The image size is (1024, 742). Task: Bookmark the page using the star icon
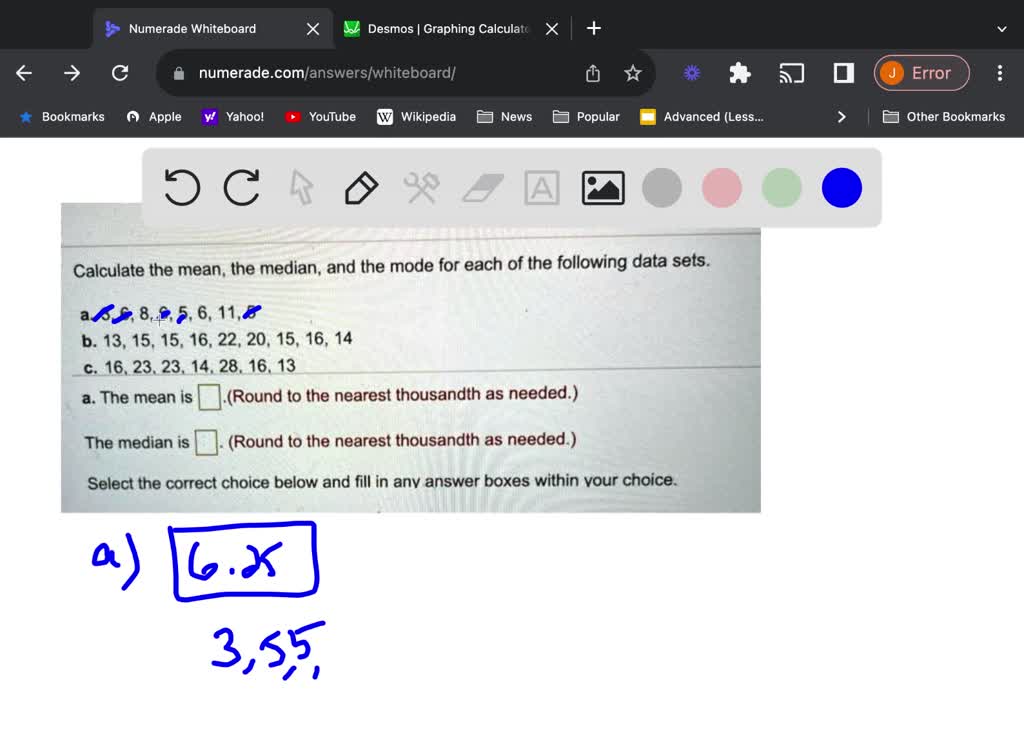click(632, 72)
